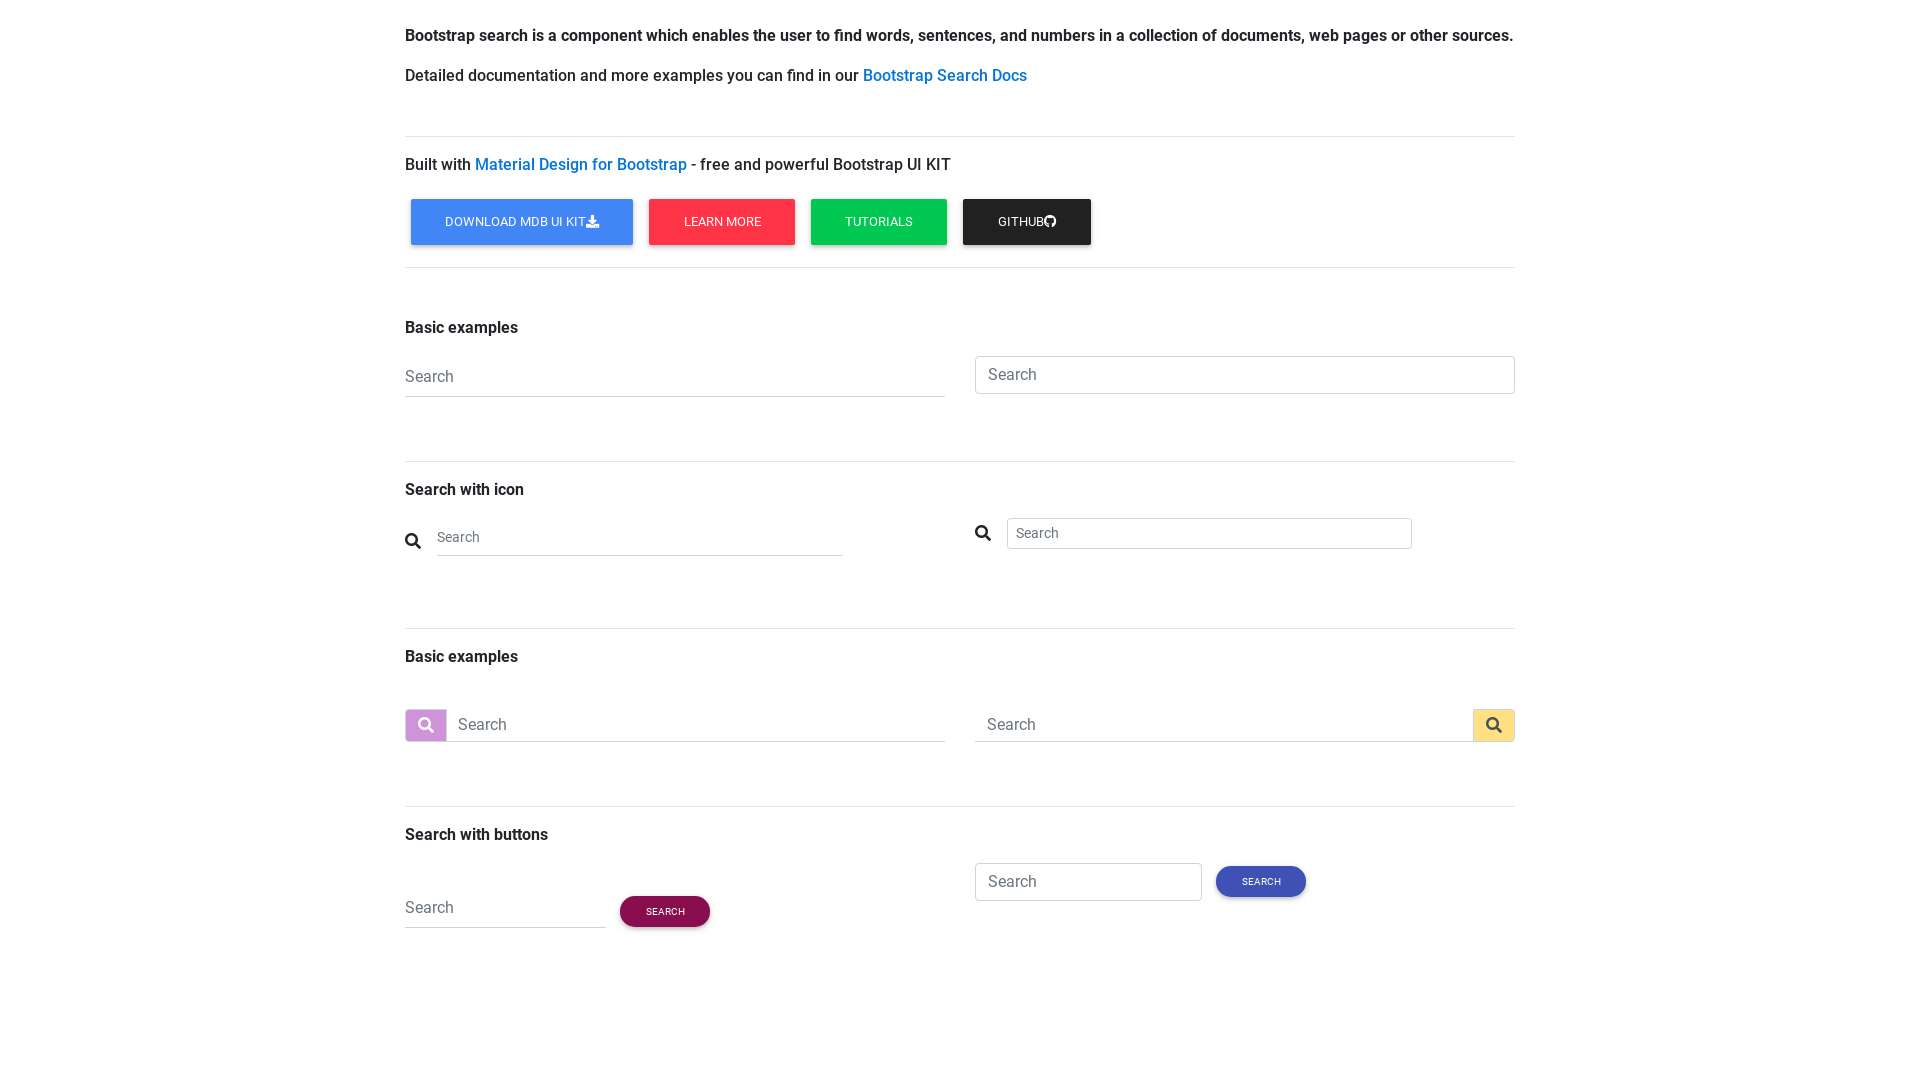This screenshot has height=1080, width=1920.
Task: Click the TUTORIALS button
Action: 878,221
